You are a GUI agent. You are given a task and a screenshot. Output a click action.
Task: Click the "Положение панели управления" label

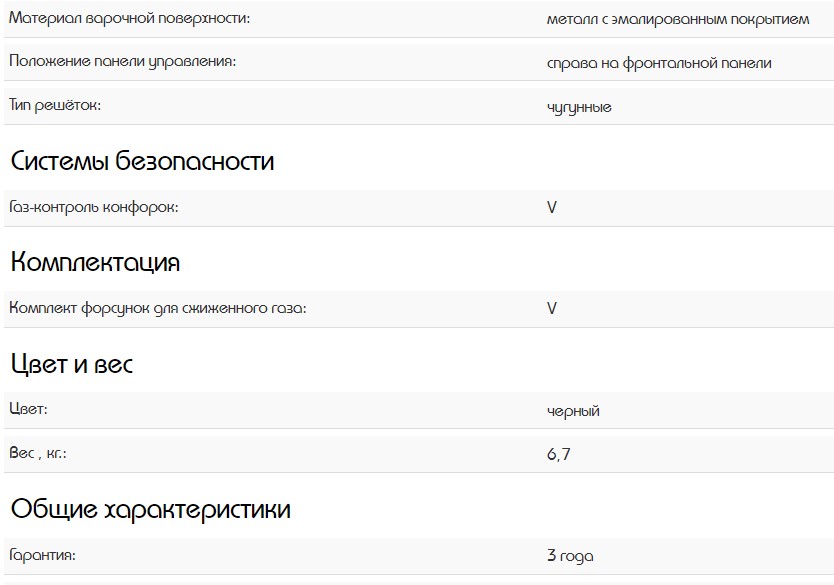(122, 62)
